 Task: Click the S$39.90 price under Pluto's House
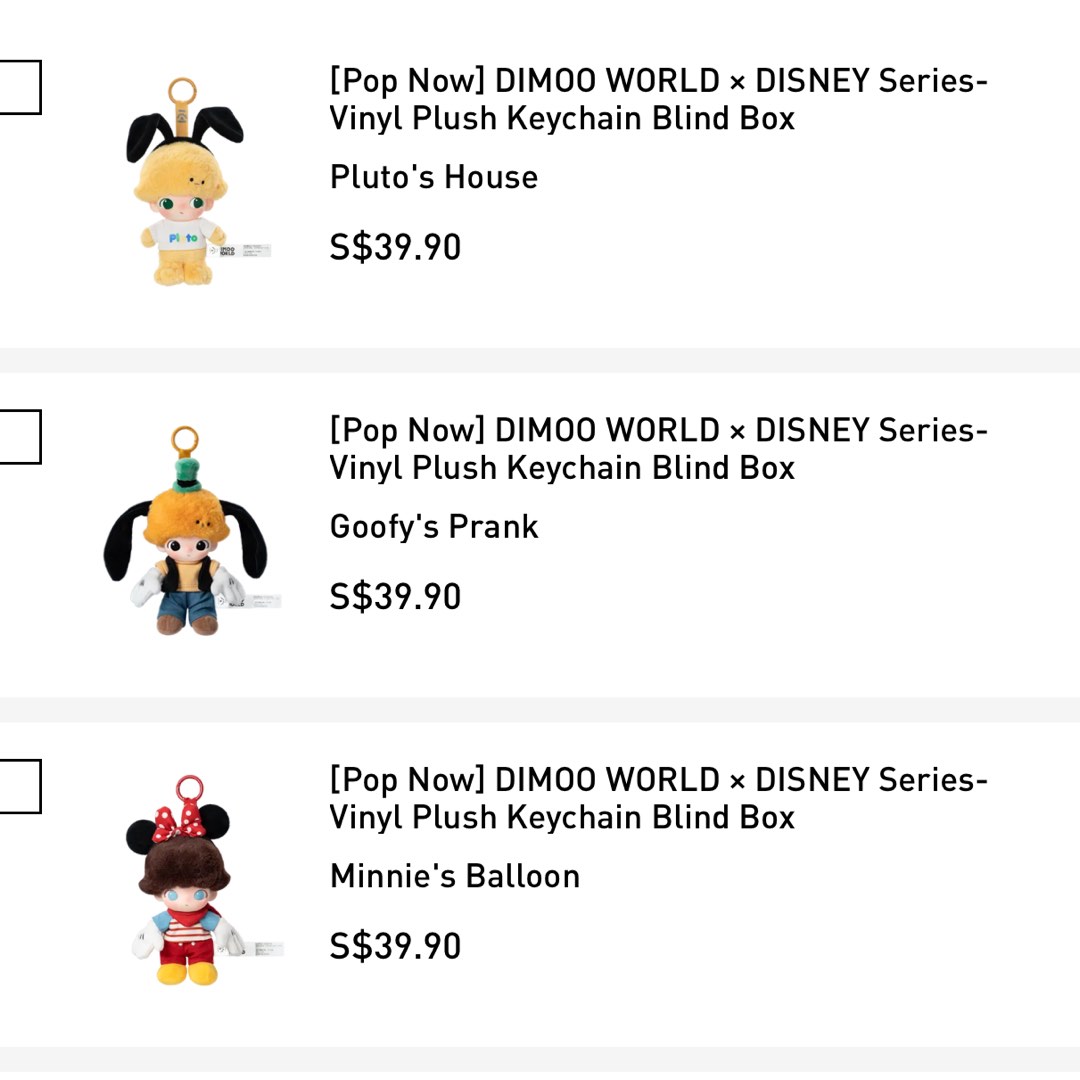point(395,246)
